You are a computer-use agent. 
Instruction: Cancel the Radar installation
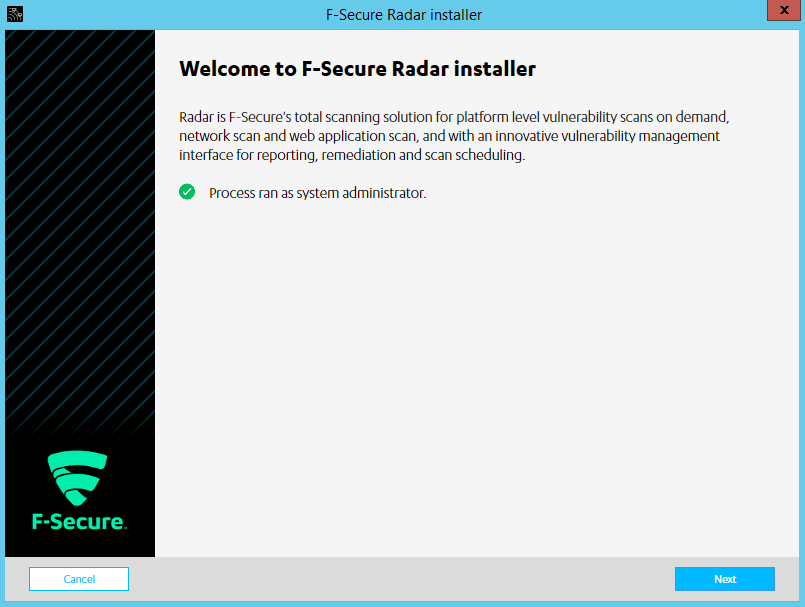(79, 579)
